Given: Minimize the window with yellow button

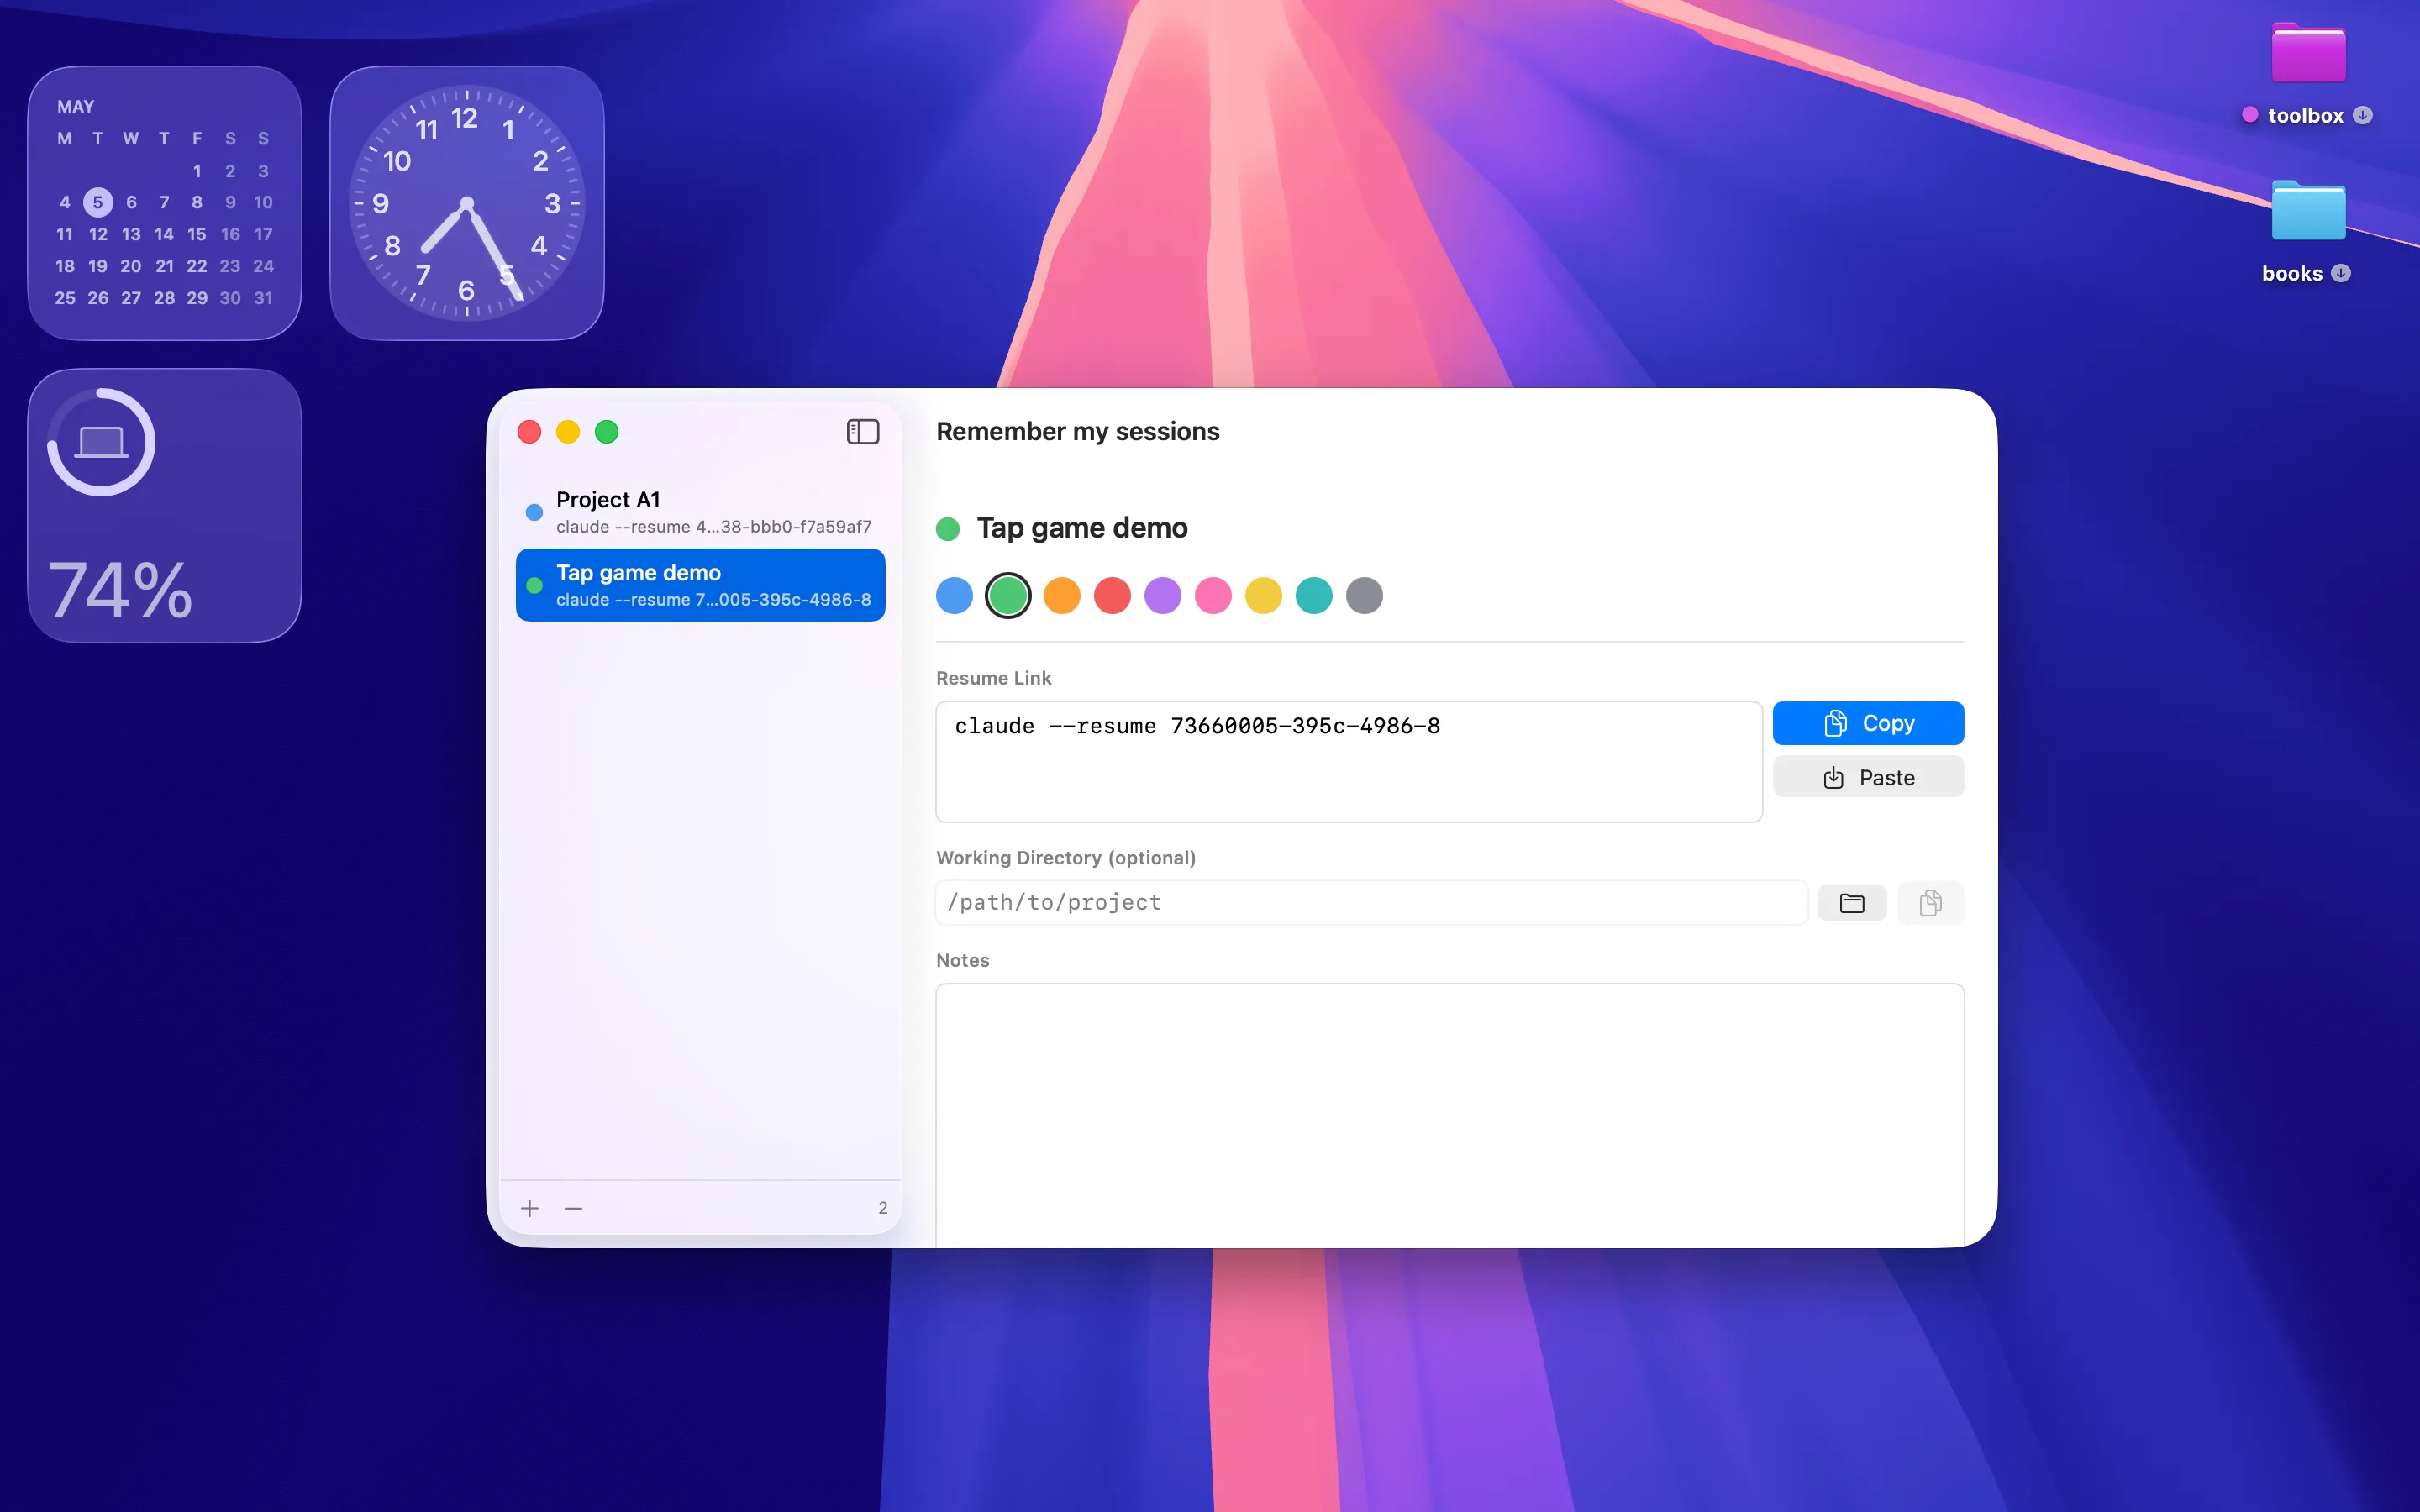Looking at the screenshot, I should [x=568, y=432].
